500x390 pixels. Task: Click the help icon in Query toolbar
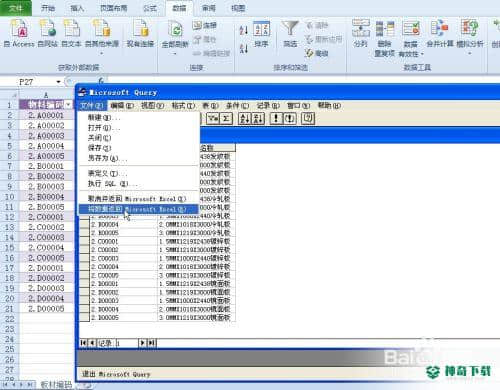pos(308,118)
